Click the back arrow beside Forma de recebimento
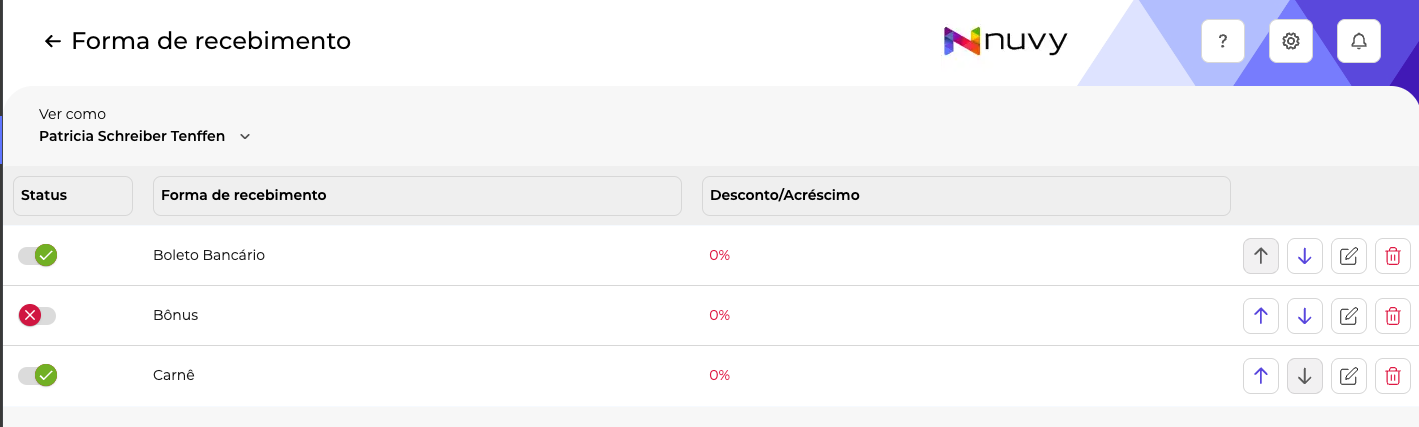 click(53, 41)
